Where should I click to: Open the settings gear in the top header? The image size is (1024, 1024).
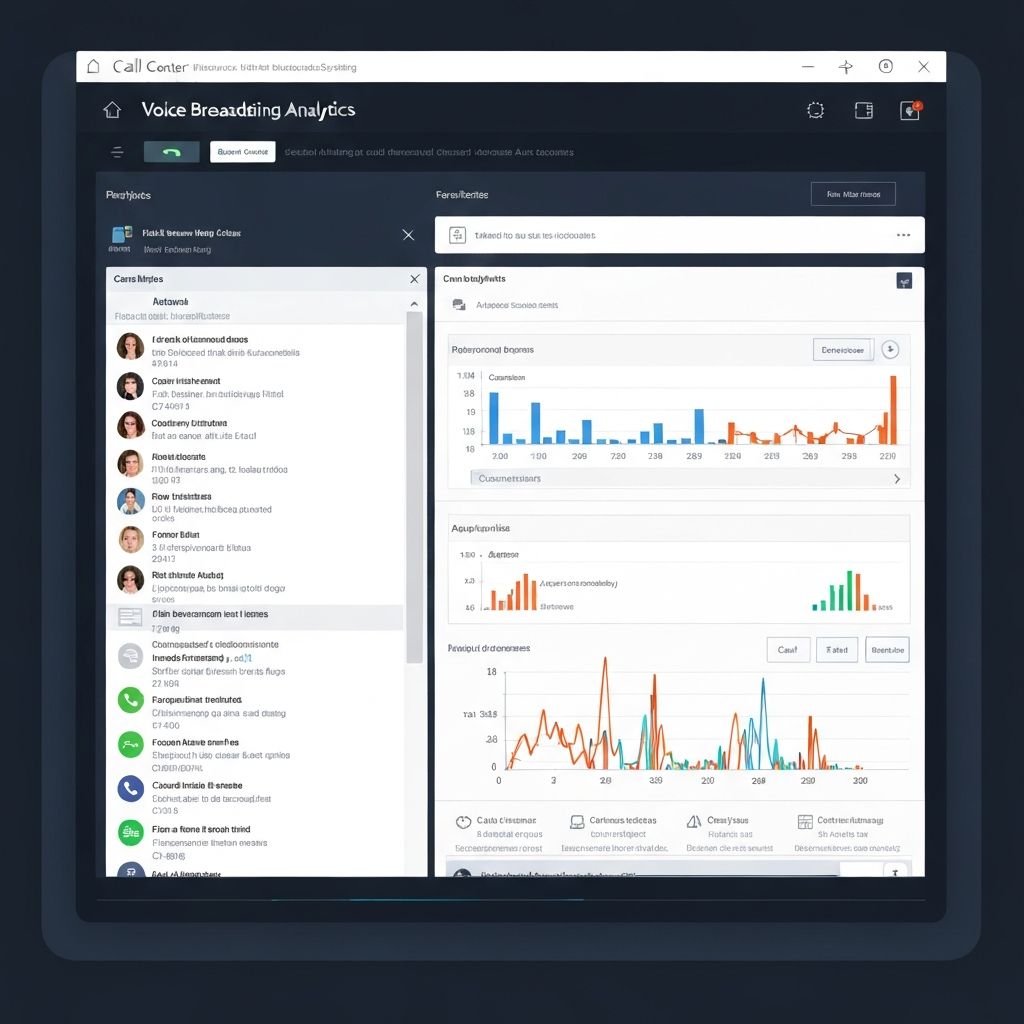(x=815, y=111)
